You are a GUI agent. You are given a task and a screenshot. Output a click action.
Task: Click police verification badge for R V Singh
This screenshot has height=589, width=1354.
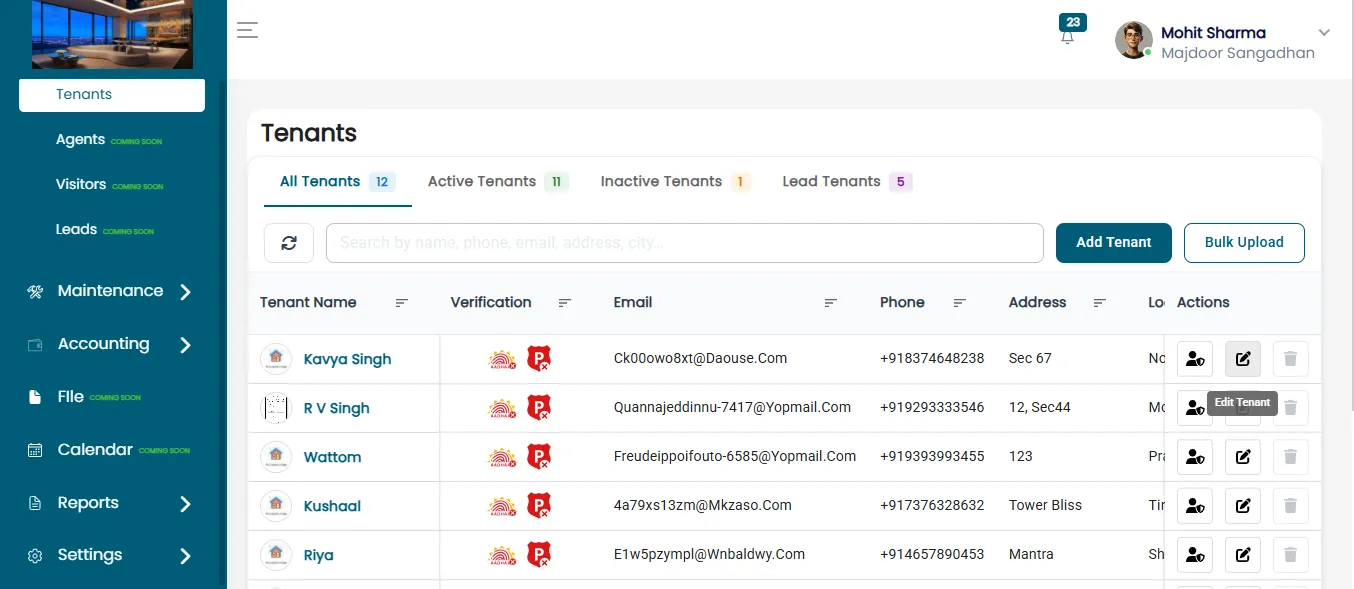coord(539,408)
